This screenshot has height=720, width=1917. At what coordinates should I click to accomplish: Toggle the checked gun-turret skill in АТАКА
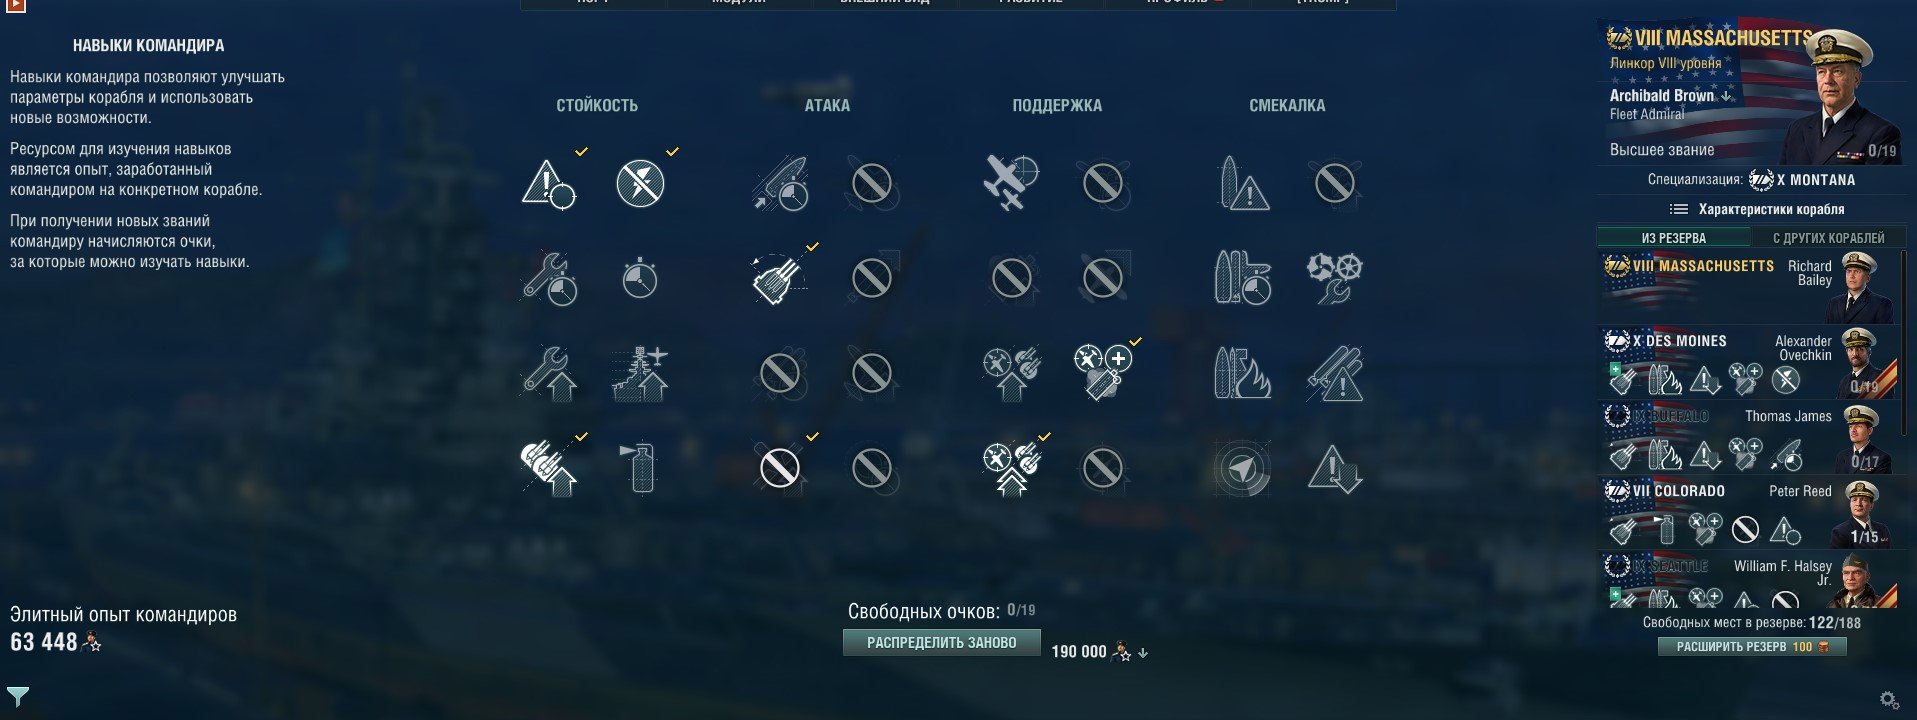[779, 278]
